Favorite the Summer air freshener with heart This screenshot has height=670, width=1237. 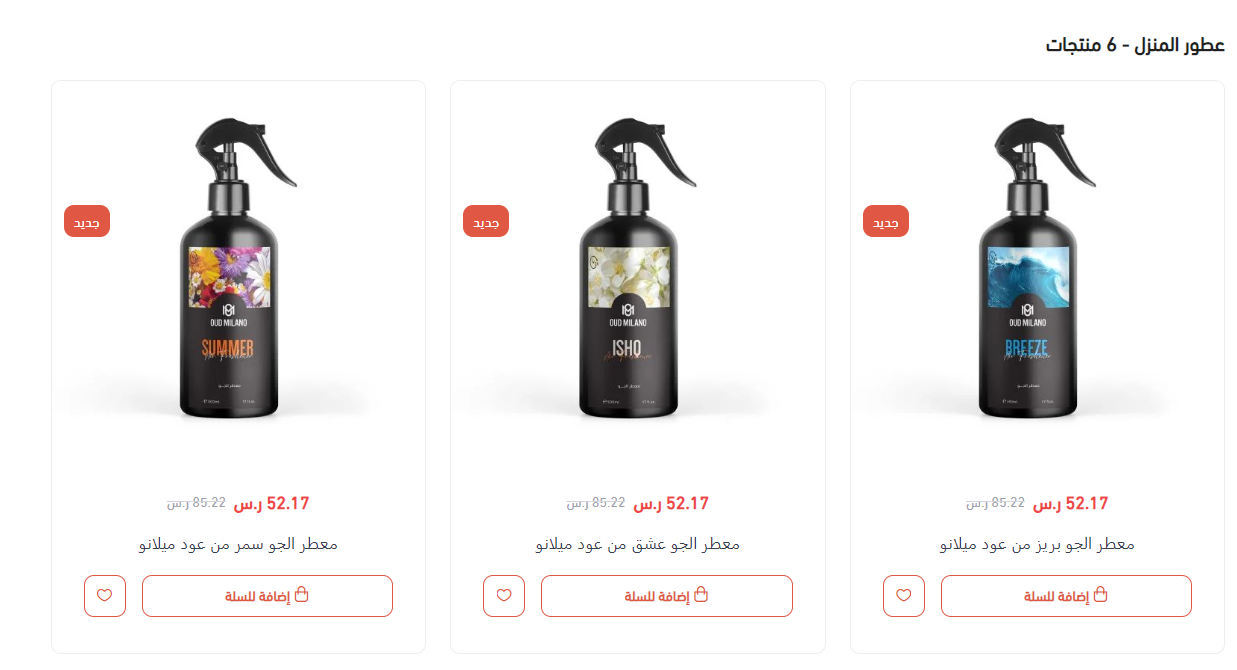coord(105,596)
